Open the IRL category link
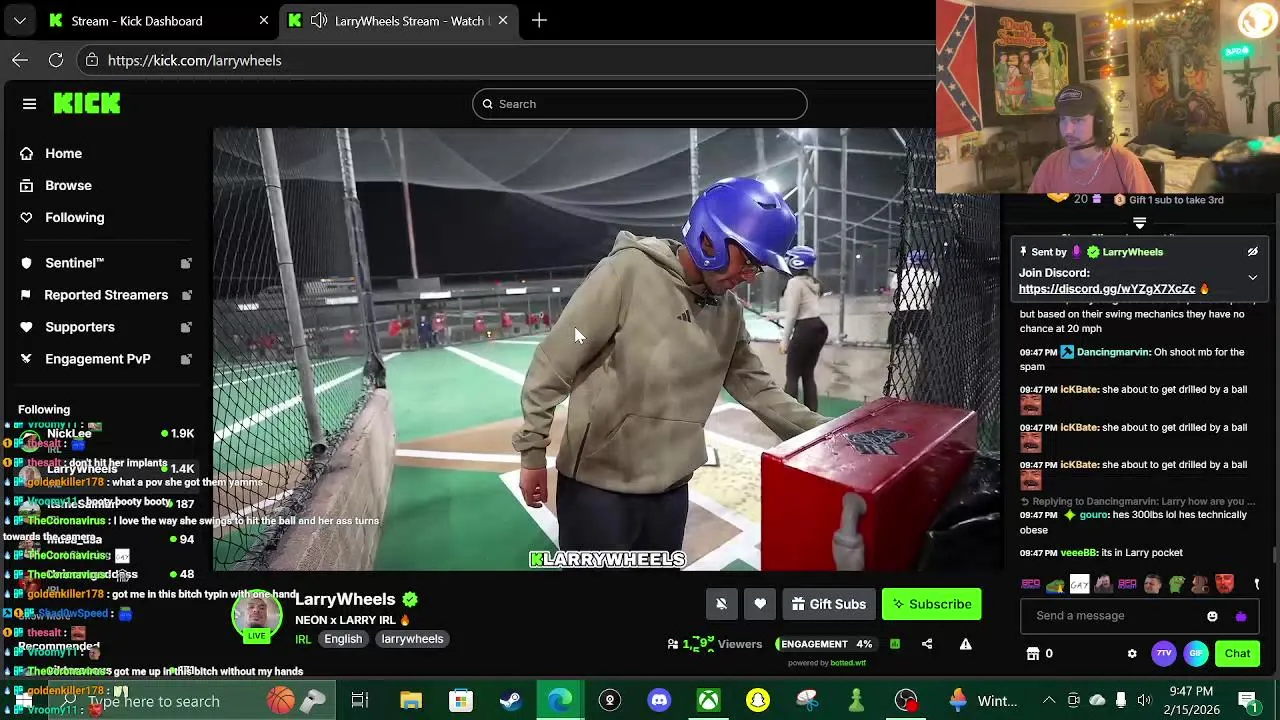This screenshot has width=1280, height=720. tap(303, 639)
